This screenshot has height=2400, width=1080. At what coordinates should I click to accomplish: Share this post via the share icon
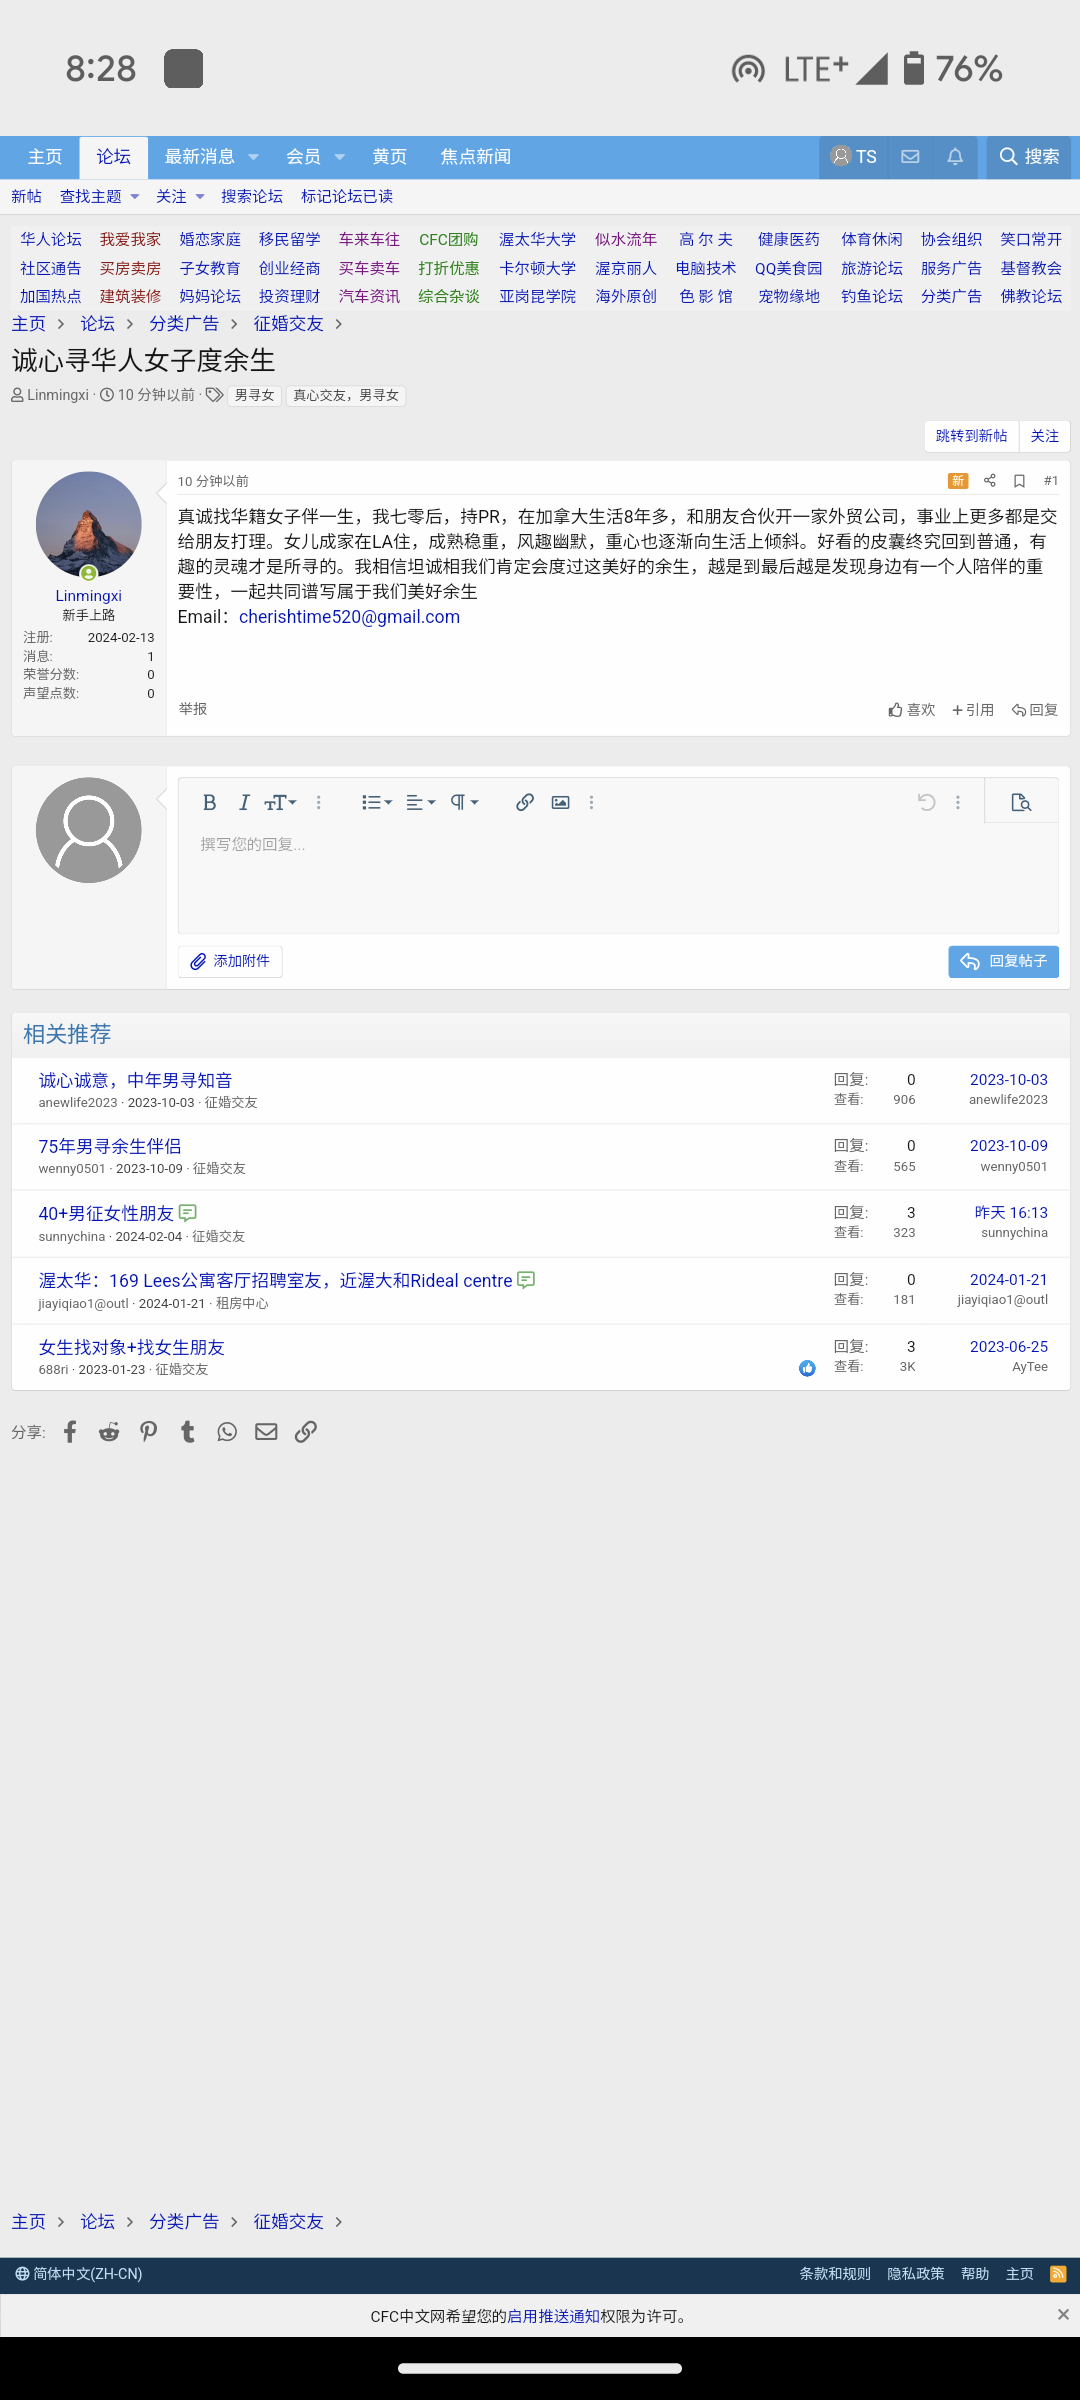[989, 481]
